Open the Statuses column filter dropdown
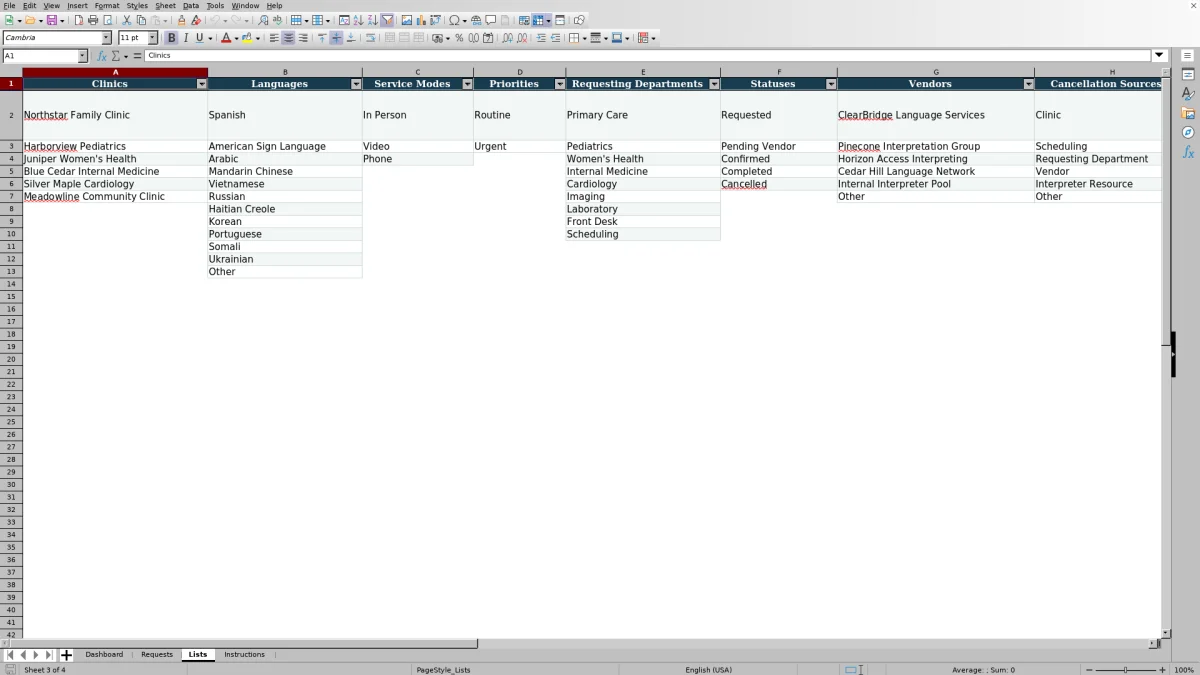 [831, 84]
